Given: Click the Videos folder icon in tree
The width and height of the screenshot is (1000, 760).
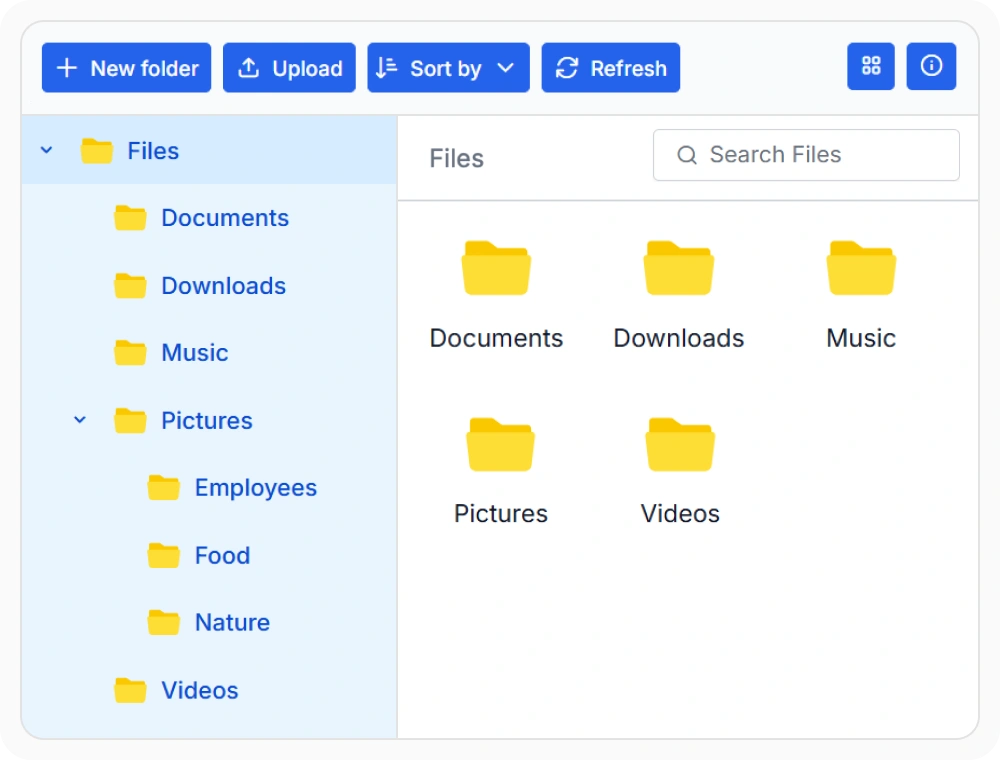Looking at the screenshot, I should click(x=130, y=689).
